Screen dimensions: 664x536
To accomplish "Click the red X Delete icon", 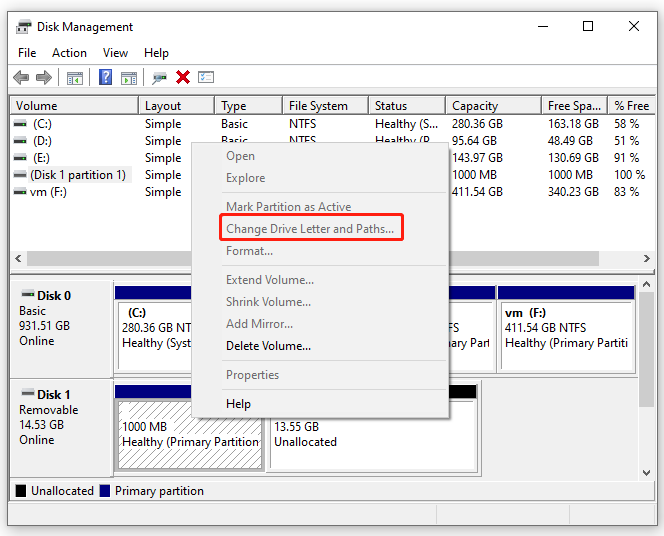I will coord(183,78).
